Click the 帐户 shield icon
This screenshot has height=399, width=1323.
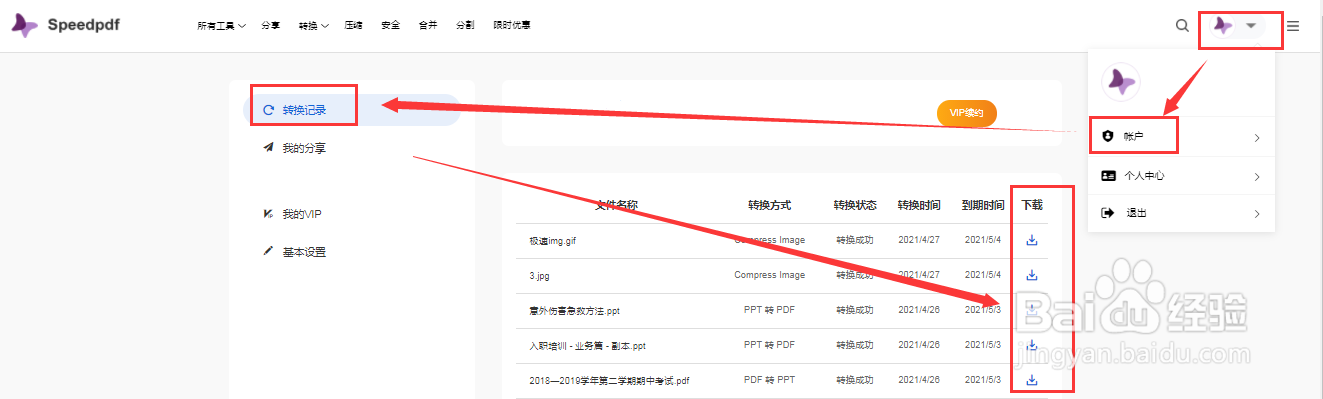point(1107,136)
